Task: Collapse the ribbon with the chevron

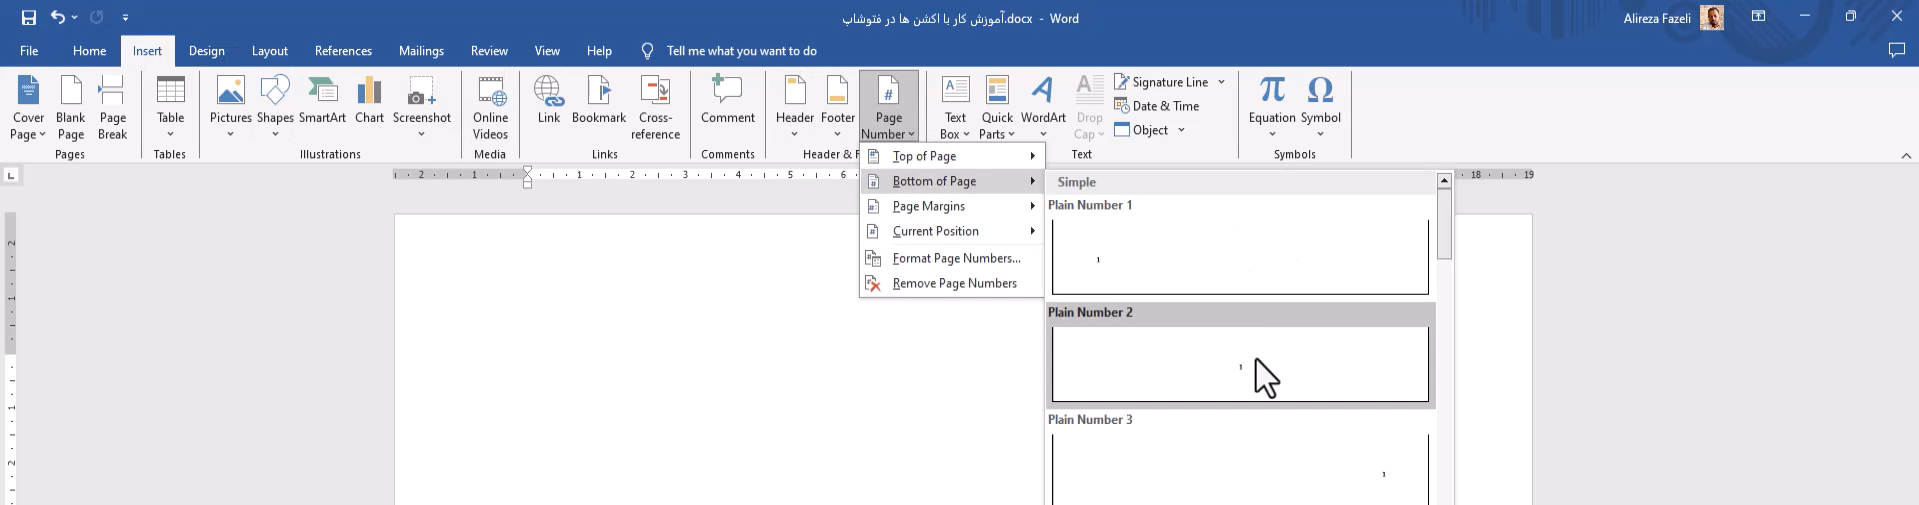Action: point(1906,155)
